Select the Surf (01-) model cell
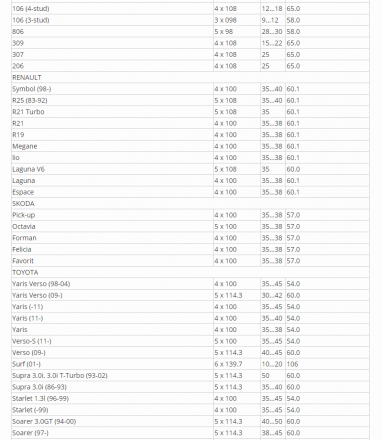 (x=112, y=364)
